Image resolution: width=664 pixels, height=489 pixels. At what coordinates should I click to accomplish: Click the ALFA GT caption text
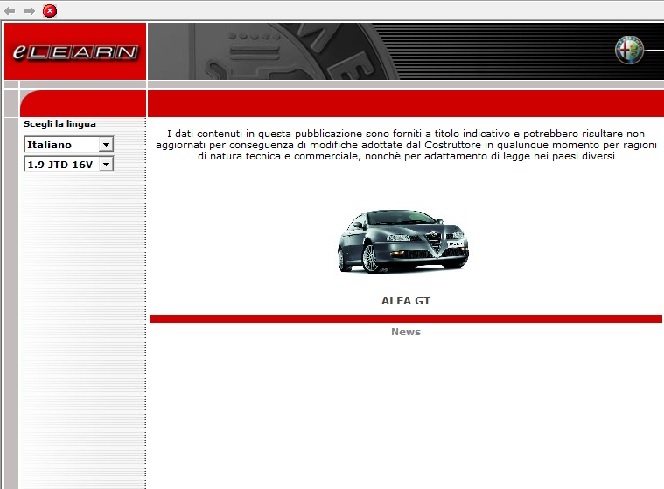[x=406, y=301]
